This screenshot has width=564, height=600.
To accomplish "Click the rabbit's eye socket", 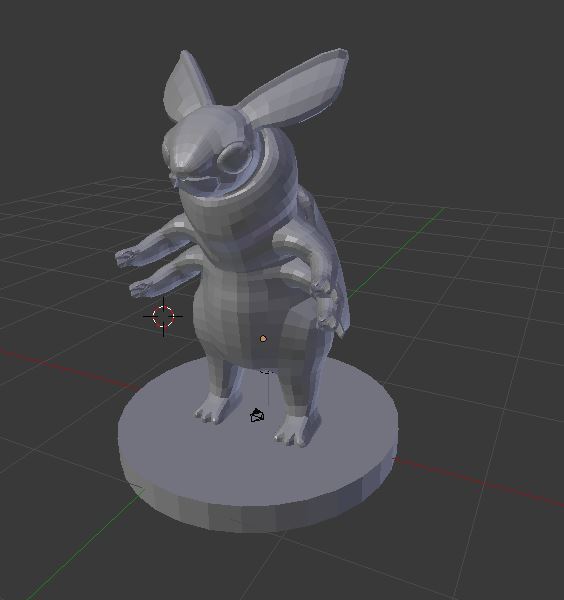I will (229, 158).
